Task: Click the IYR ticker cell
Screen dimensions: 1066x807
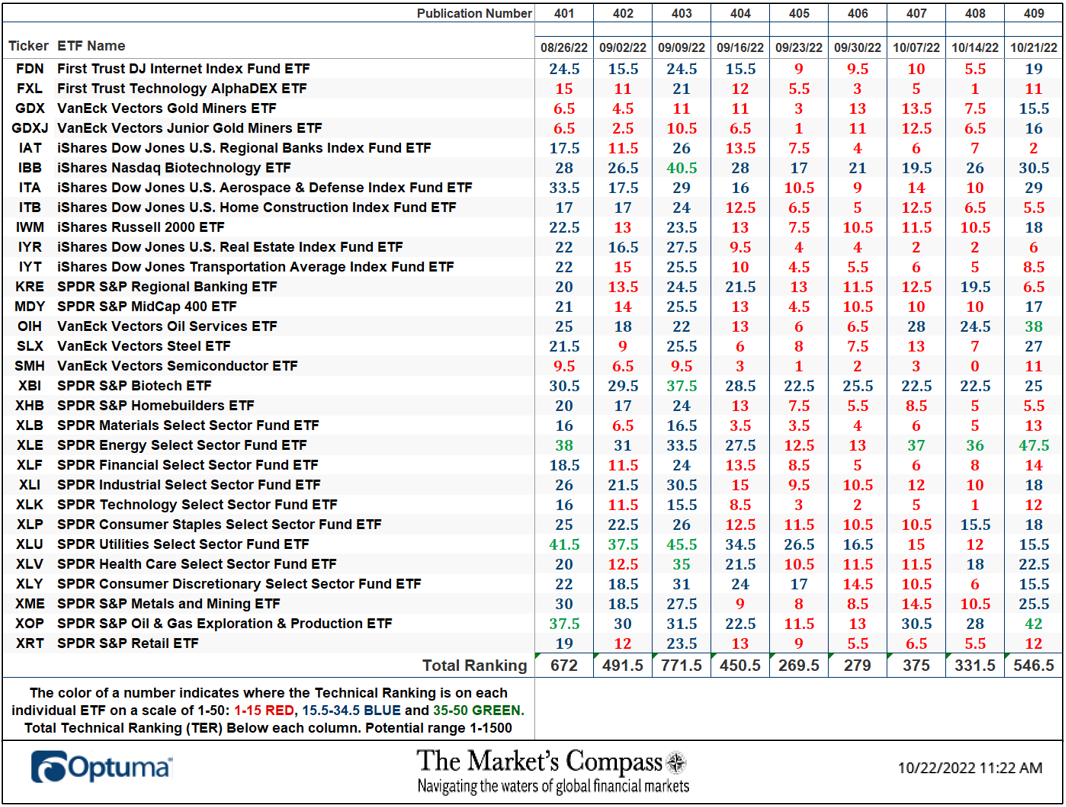Action: (30, 247)
